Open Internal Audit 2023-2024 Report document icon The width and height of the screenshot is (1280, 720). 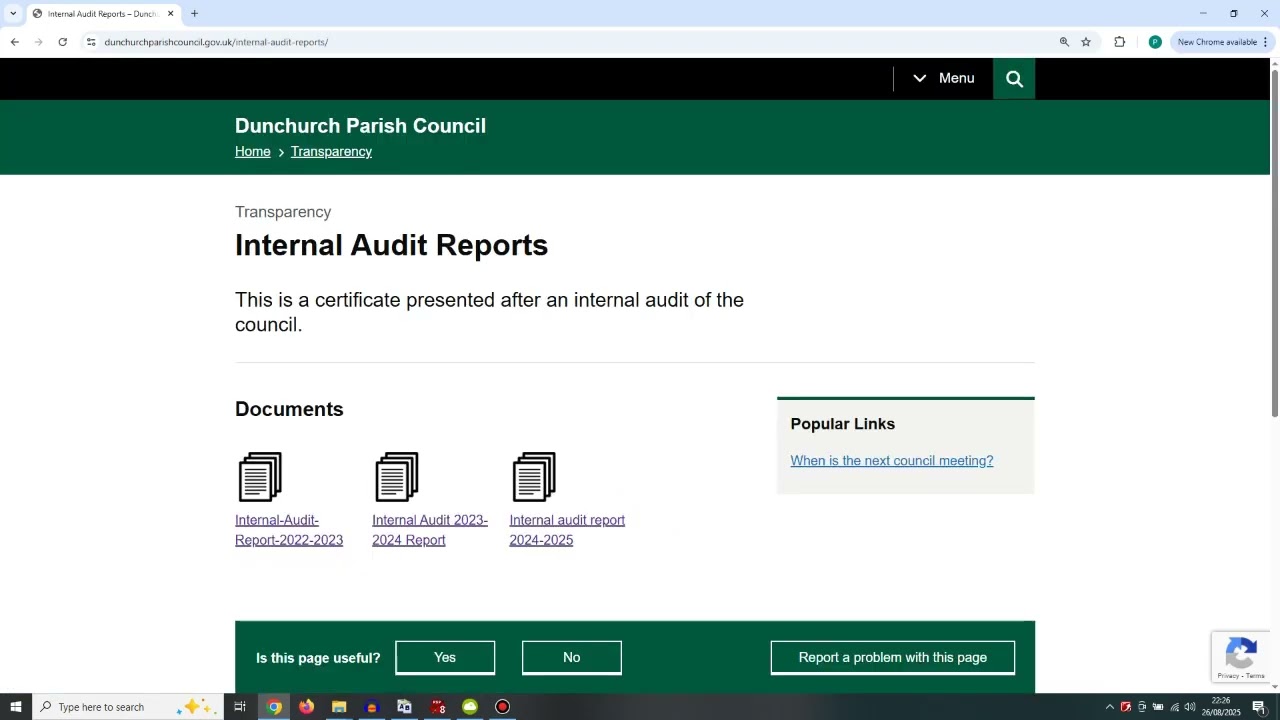click(397, 477)
